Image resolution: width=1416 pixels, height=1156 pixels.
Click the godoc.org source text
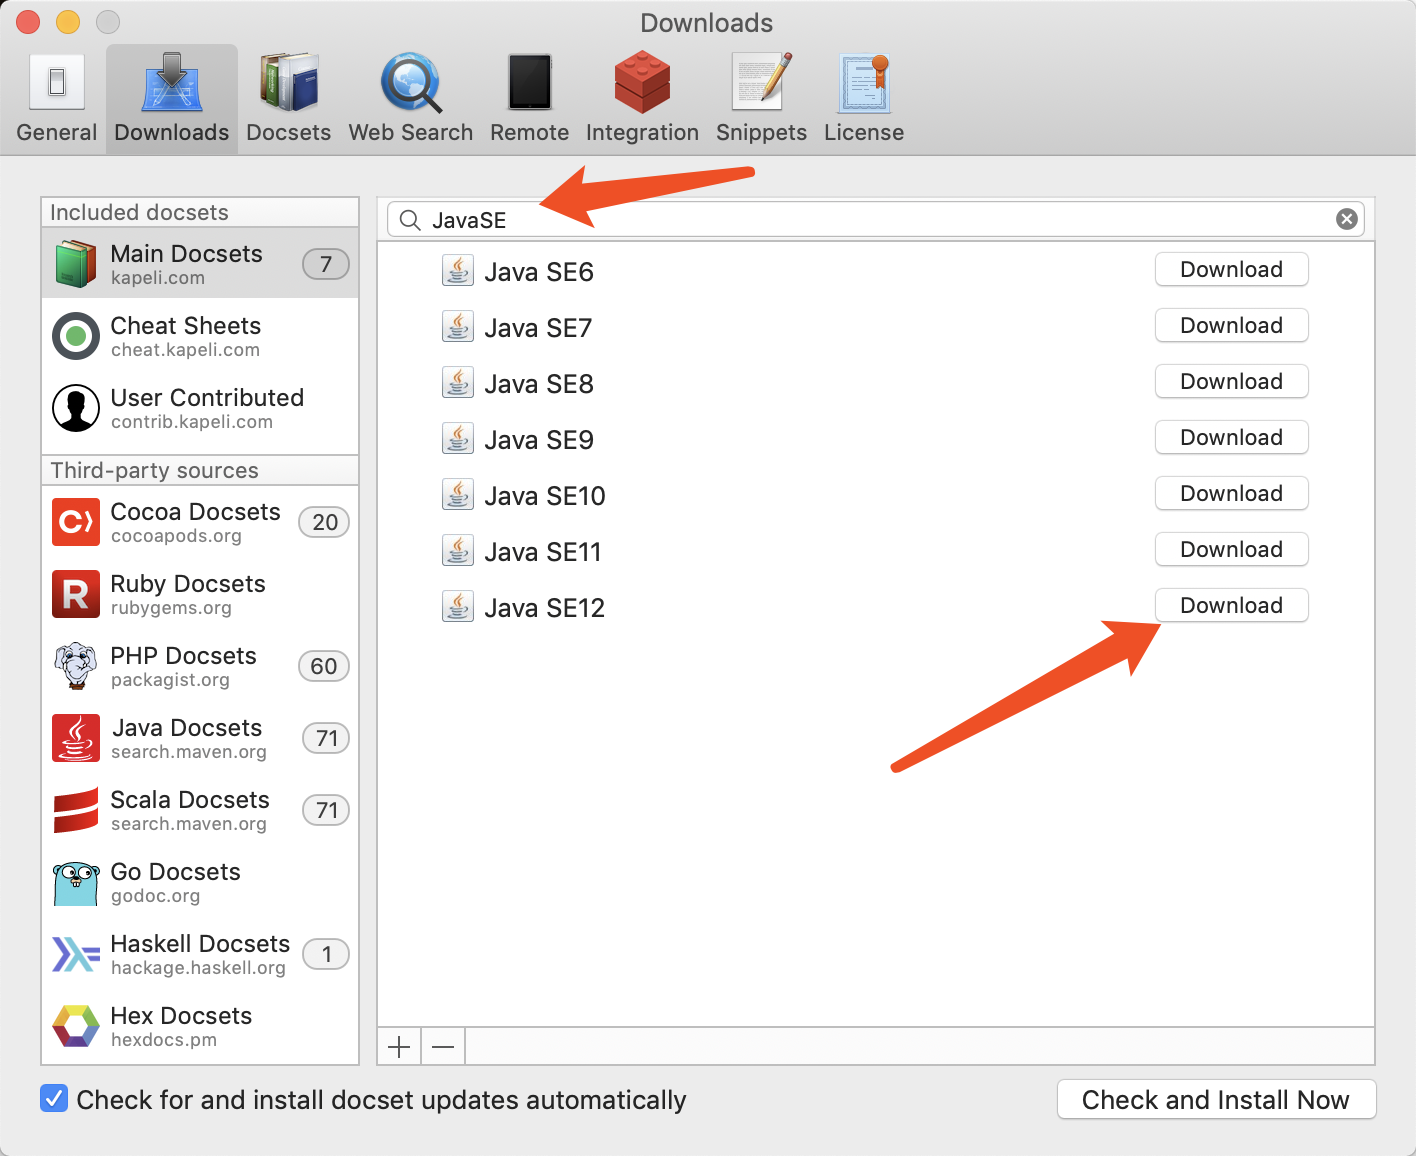pyautogui.click(x=155, y=896)
